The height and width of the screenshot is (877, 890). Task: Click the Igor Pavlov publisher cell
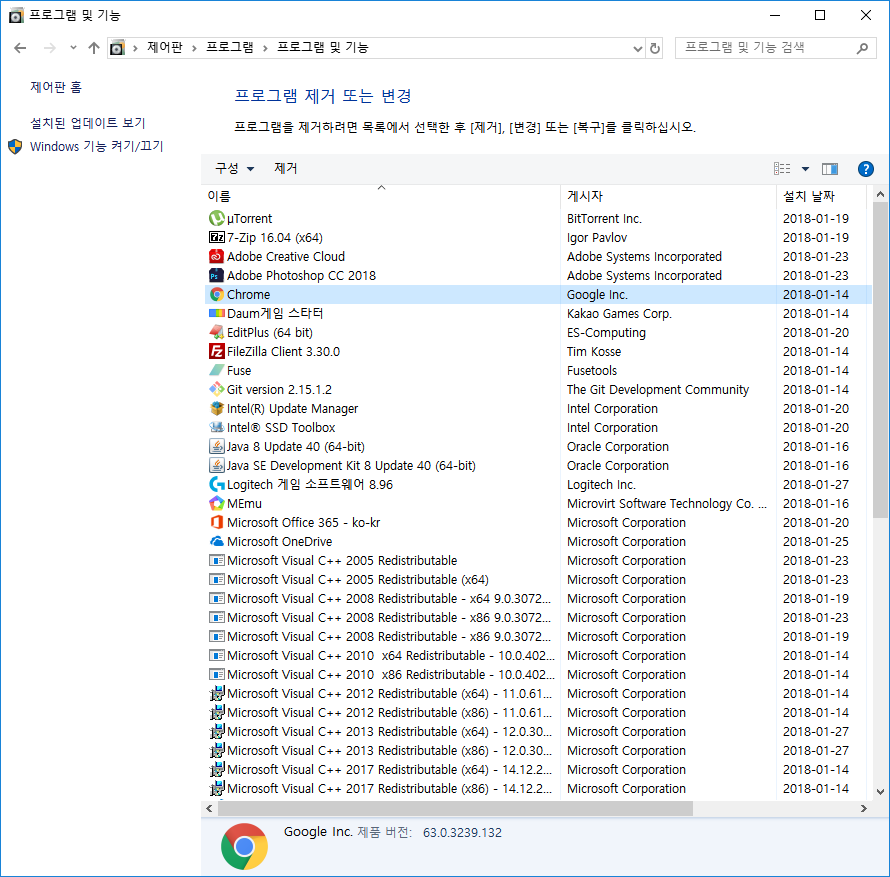pos(597,237)
